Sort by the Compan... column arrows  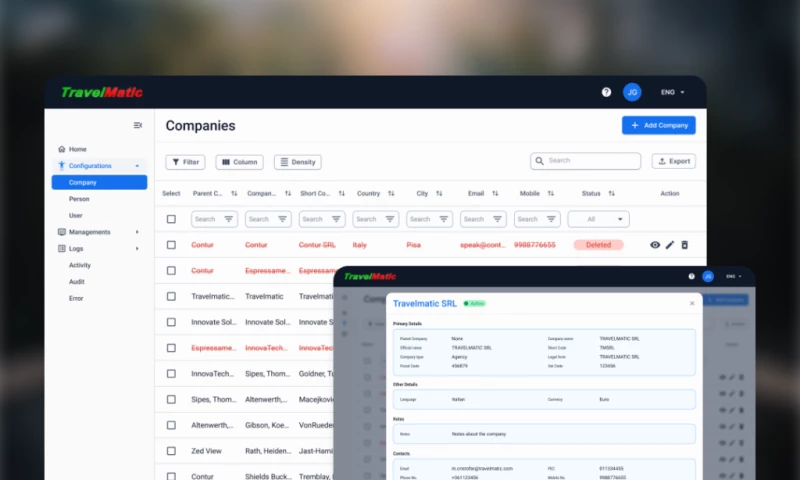(x=288, y=193)
